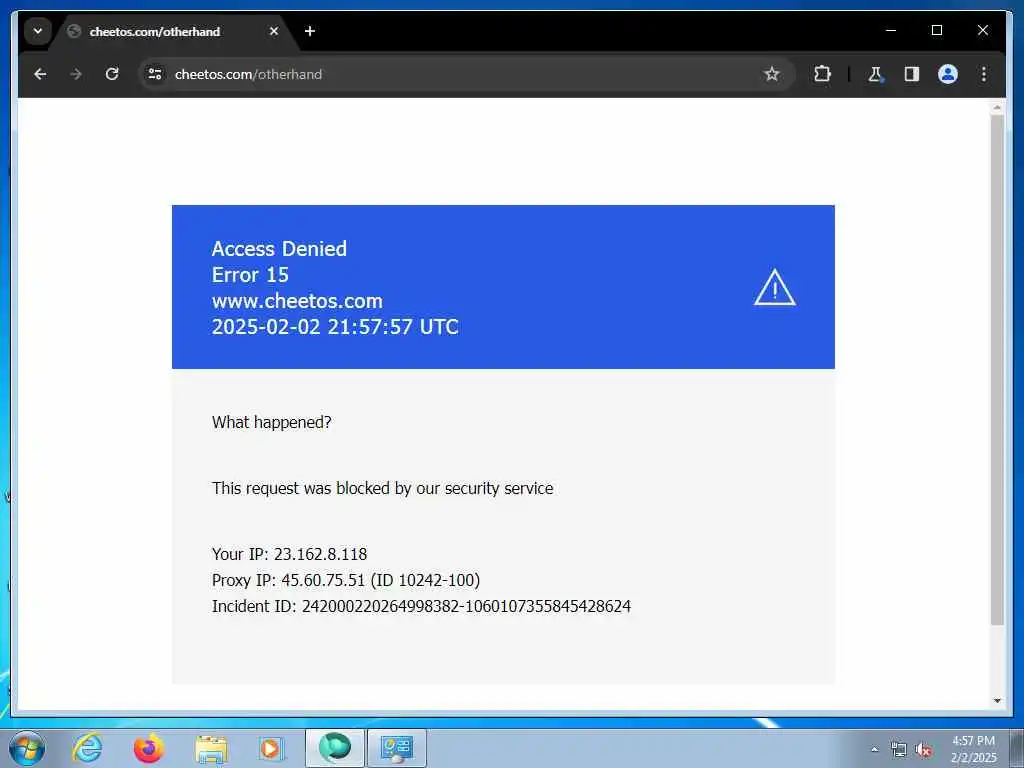Open Windows Explorer folder icon
1024x768 pixels.
point(211,748)
